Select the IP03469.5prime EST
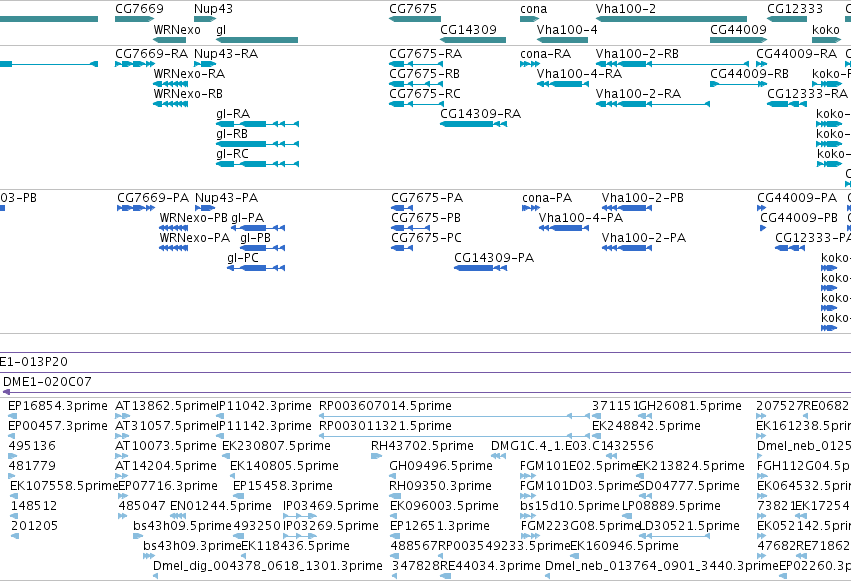851x581 pixels. coord(300,516)
